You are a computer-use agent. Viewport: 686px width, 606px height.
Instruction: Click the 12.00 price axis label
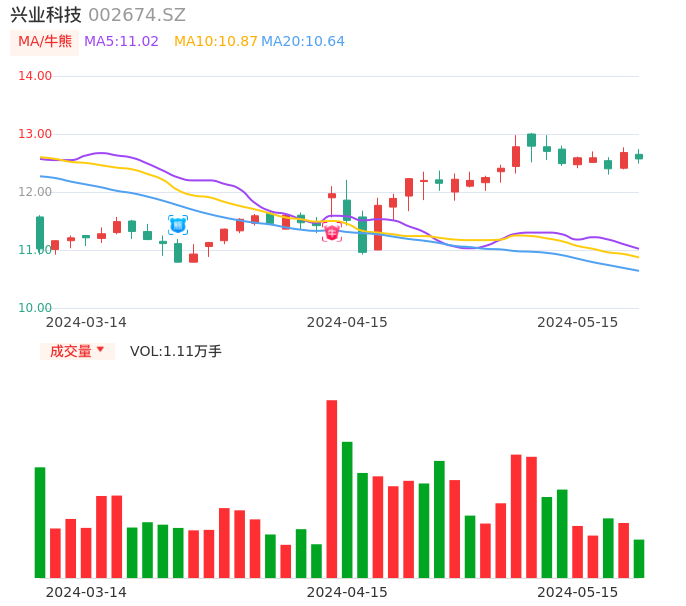click(35, 192)
